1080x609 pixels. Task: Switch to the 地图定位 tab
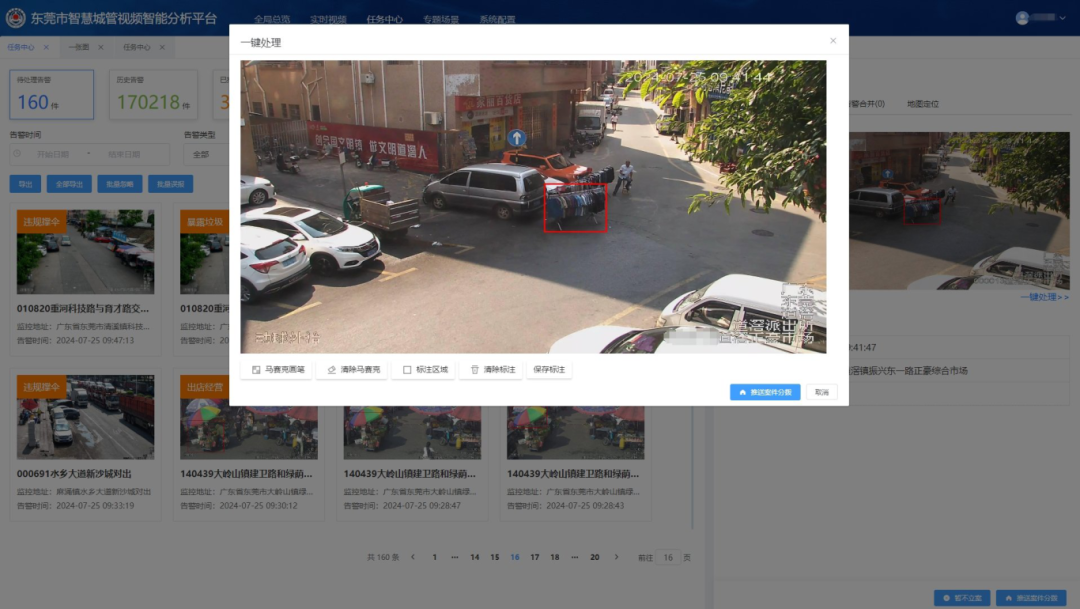point(922,104)
